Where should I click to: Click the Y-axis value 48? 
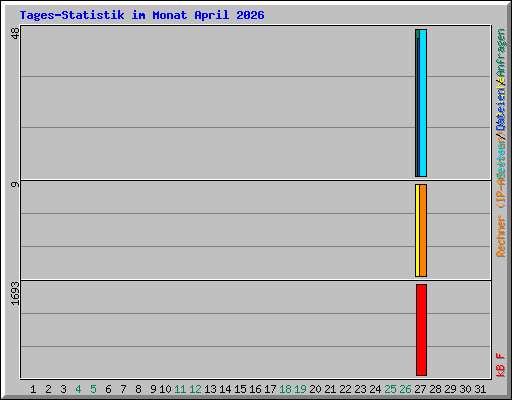(x=15, y=33)
